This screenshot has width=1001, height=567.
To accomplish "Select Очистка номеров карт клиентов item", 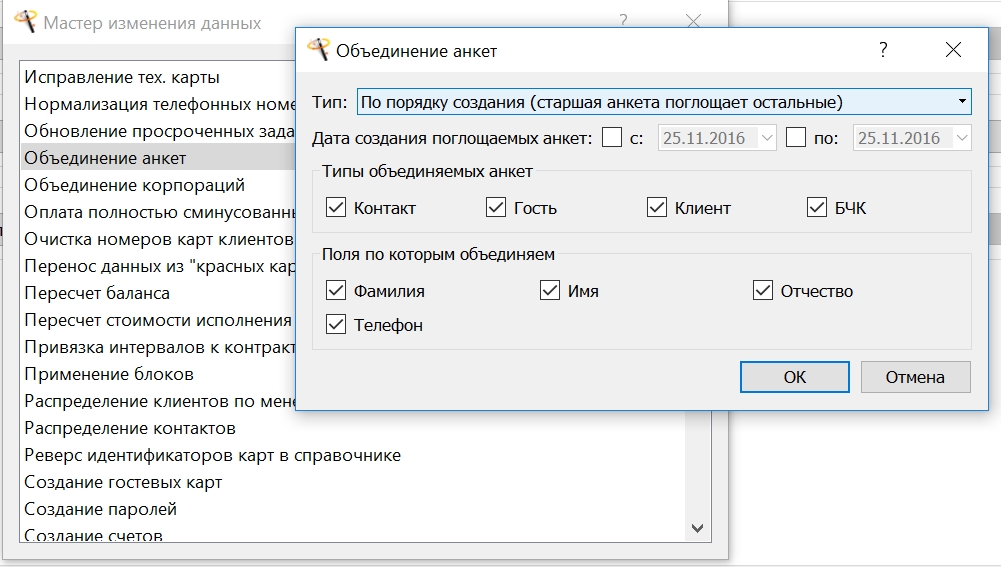I will click(158, 239).
